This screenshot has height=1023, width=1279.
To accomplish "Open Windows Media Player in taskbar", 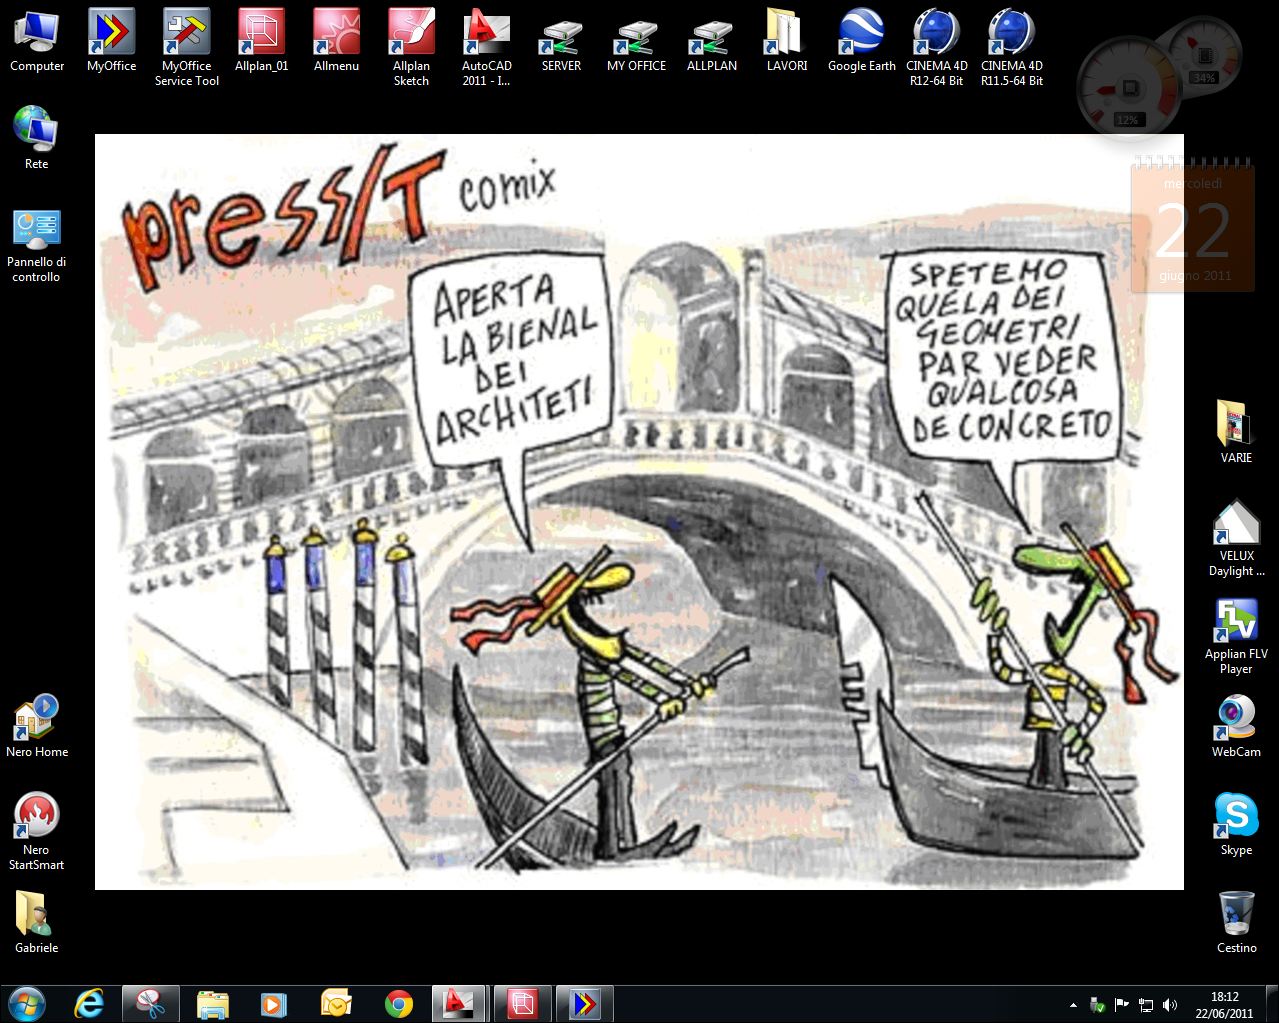I will 273,1003.
